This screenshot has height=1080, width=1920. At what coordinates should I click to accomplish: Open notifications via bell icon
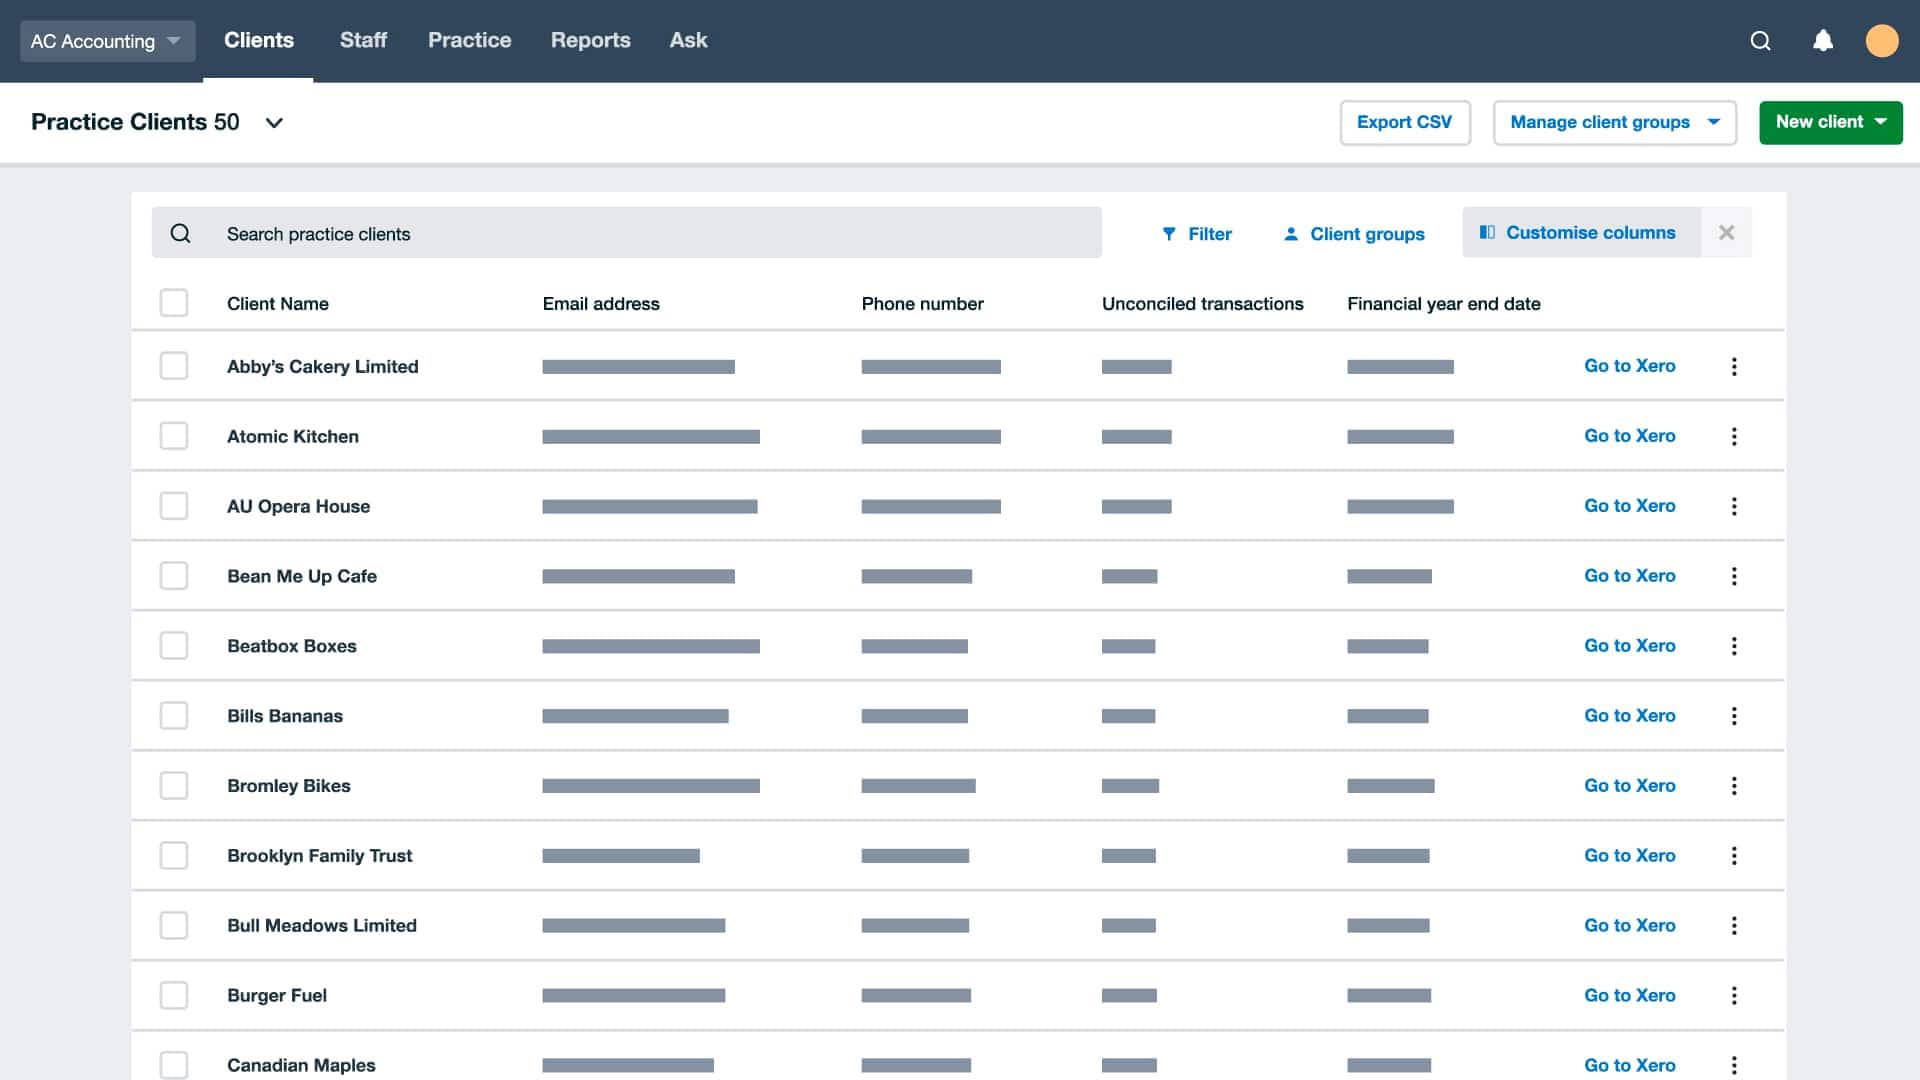click(x=1823, y=41)
